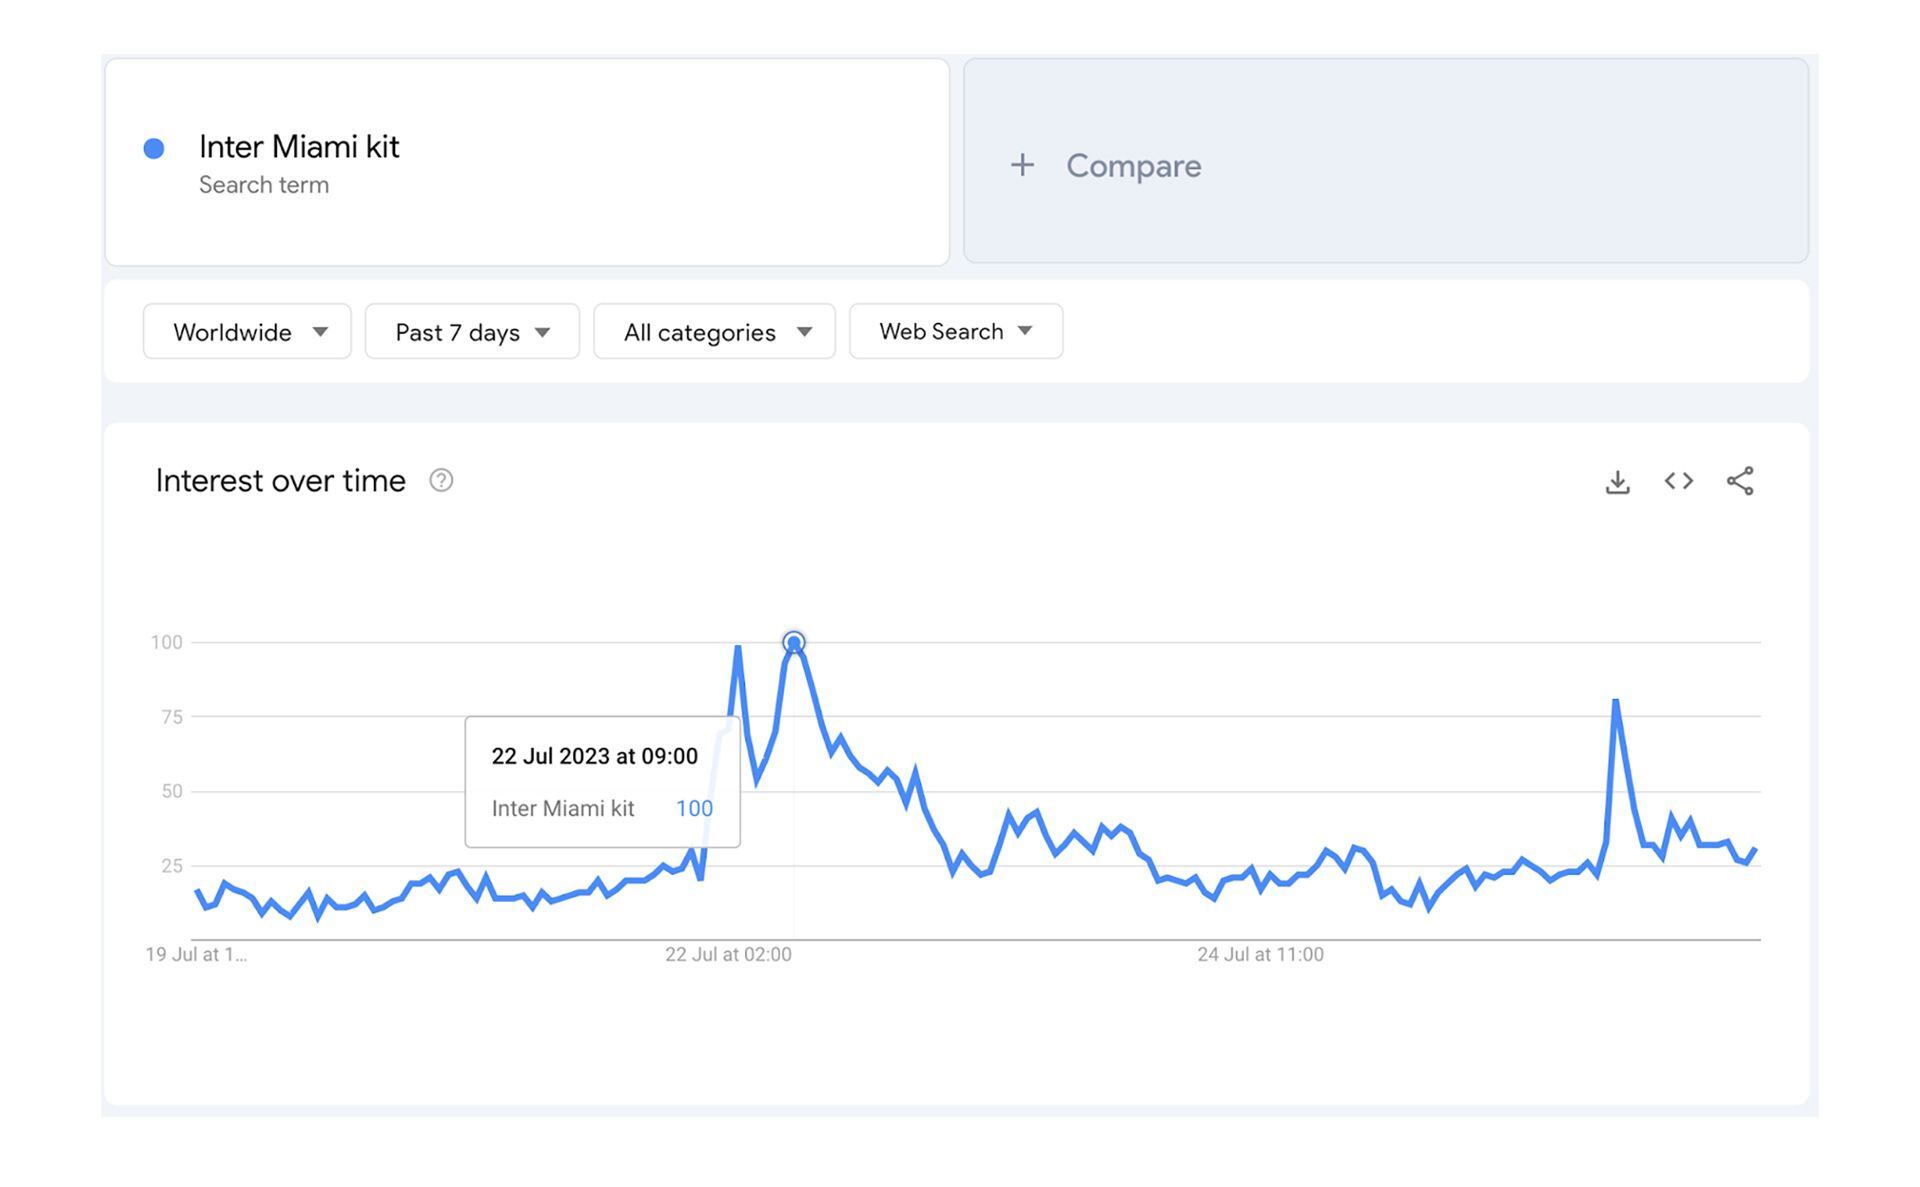The height and width of the screenshot is (1187, 1920).
Task: Click the blue dot beside Inter Miami kit
Action: point(154,149)
